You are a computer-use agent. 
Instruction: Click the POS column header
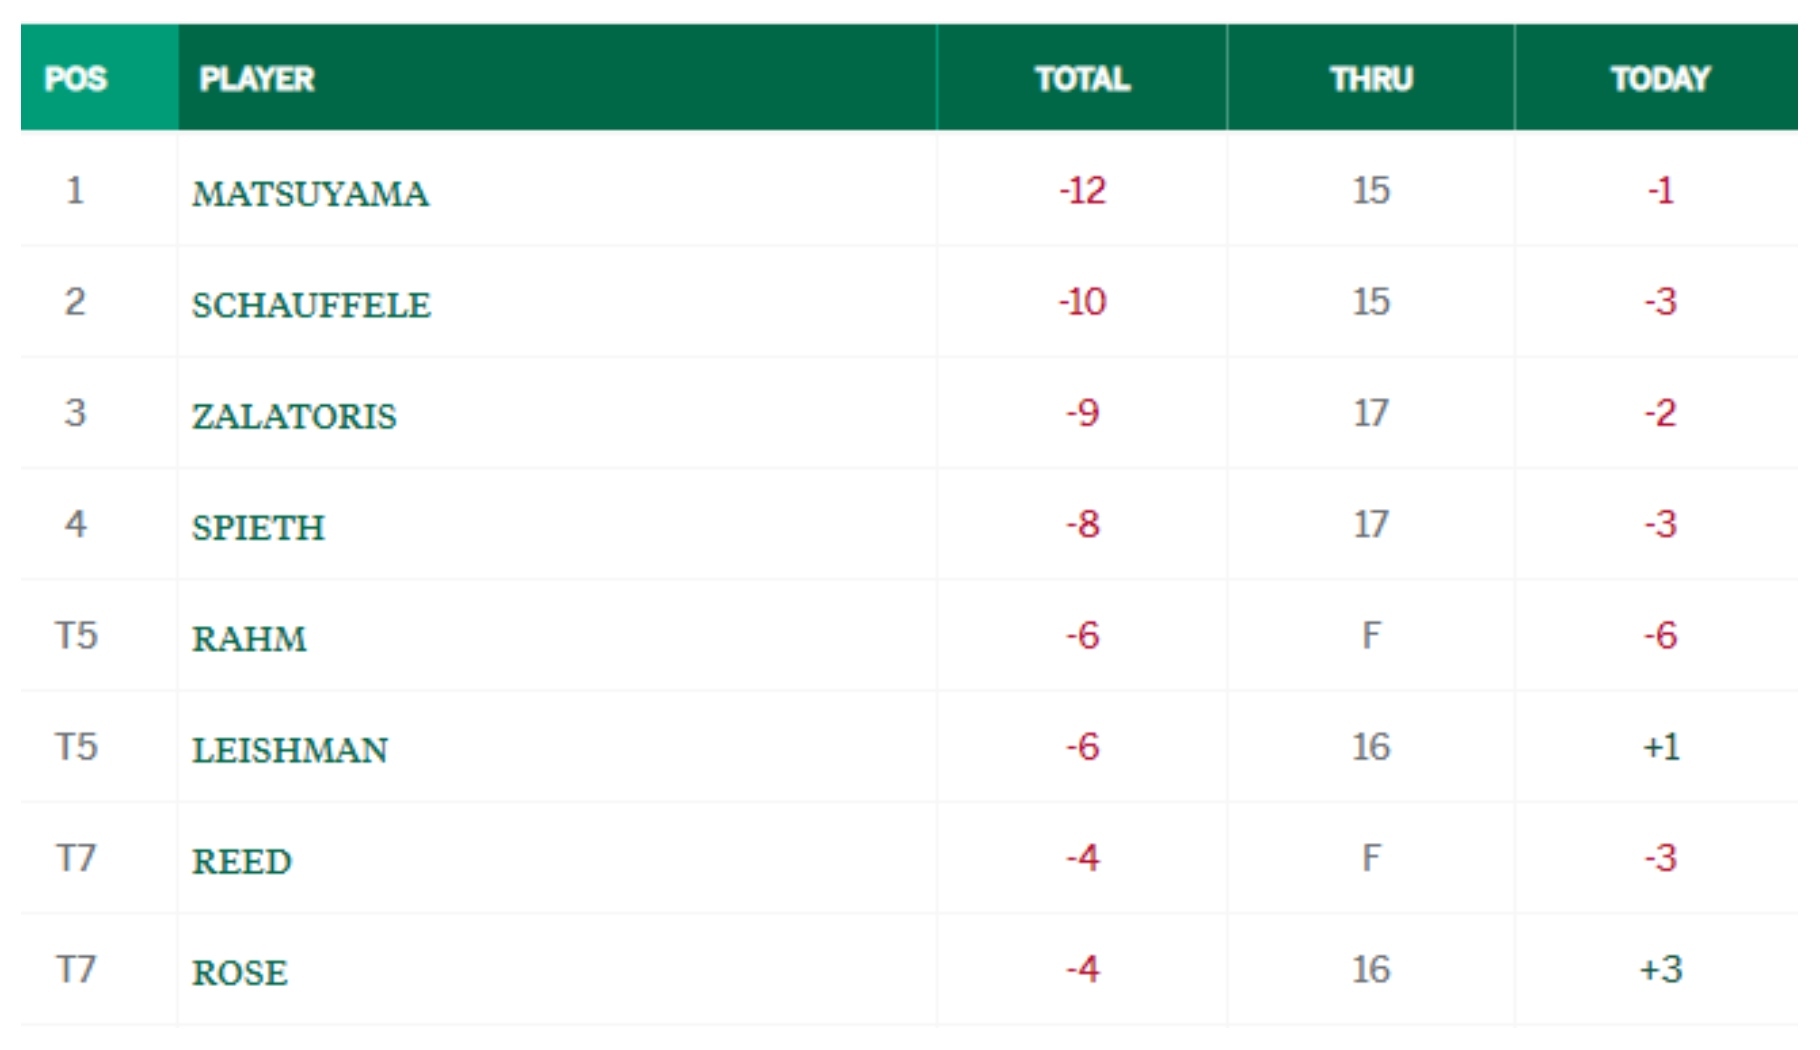click(76, 79)
